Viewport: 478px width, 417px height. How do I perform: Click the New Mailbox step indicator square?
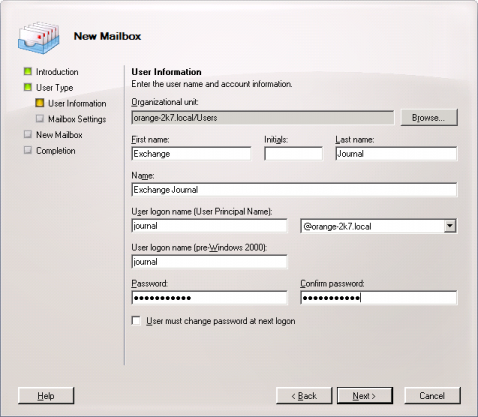(x=28, y=134)
